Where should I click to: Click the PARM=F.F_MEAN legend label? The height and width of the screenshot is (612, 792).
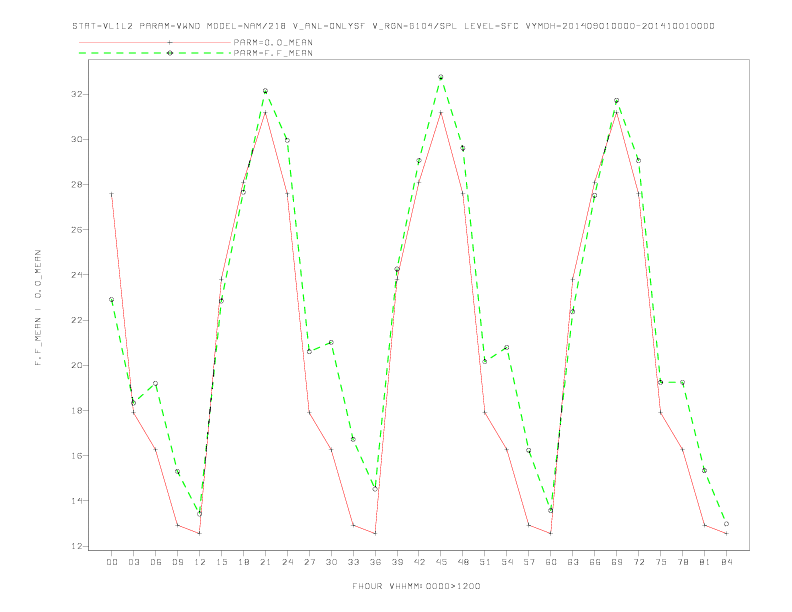273,53
